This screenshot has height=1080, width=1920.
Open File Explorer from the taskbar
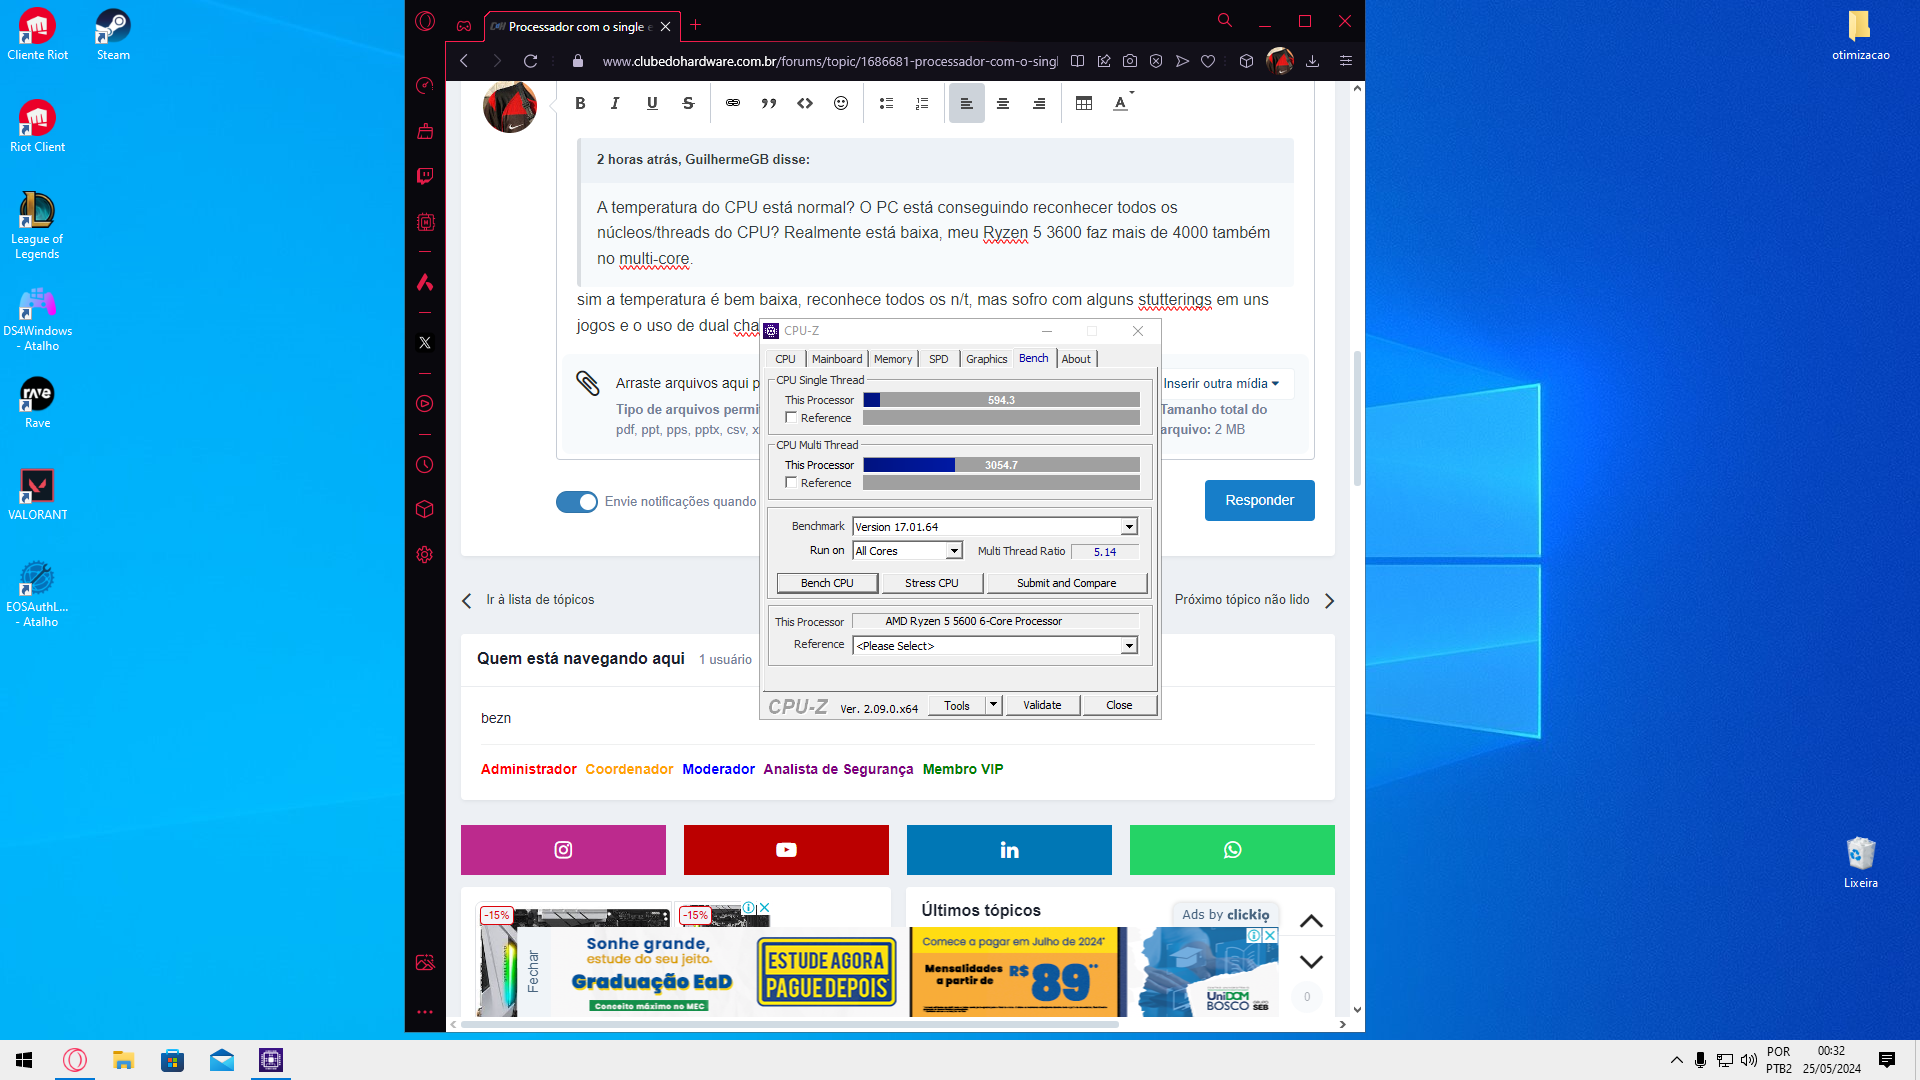(123, 1060)
